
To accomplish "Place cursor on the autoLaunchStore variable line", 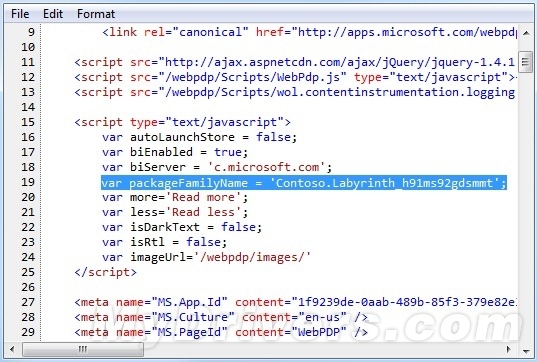I will [x=199, y=137].
